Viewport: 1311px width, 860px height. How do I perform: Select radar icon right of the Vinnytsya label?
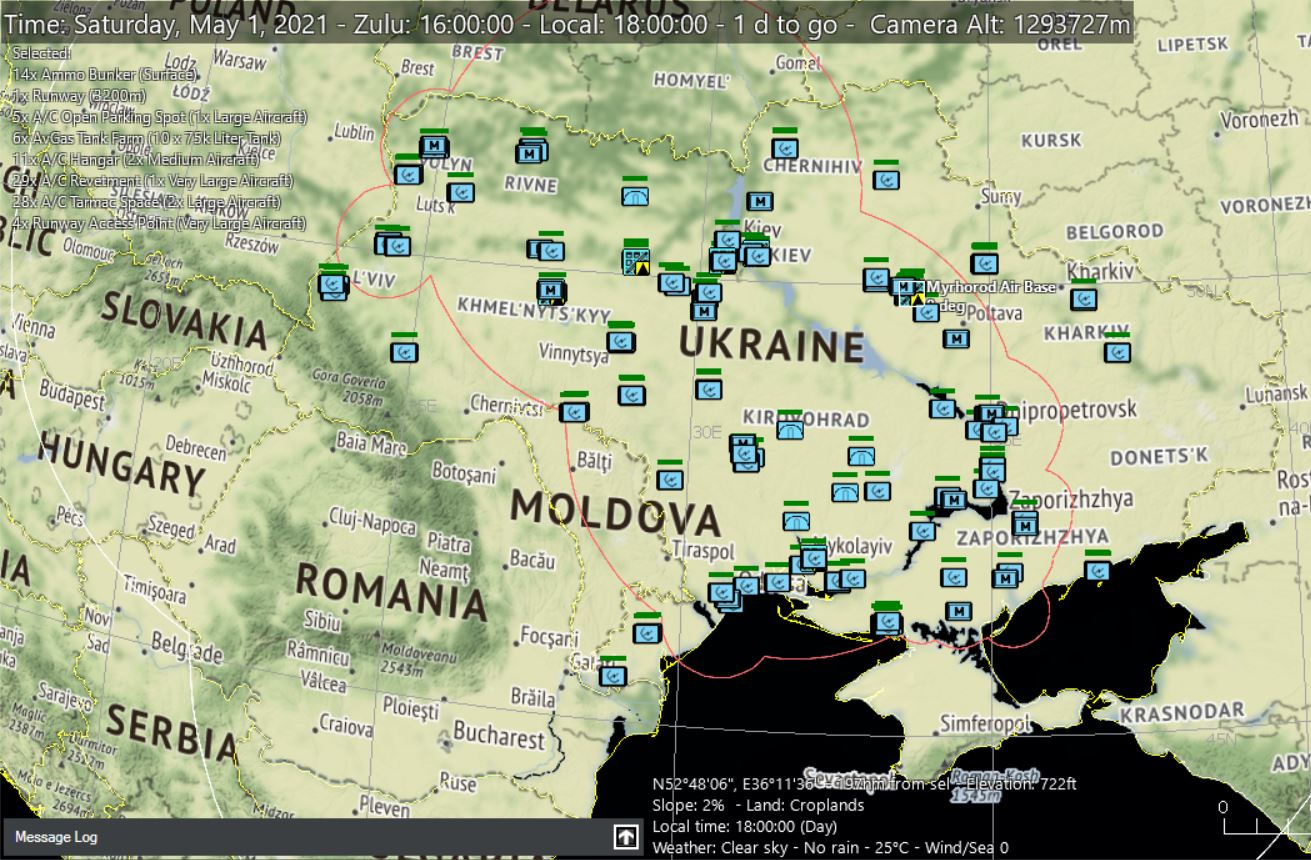point(621,341)
